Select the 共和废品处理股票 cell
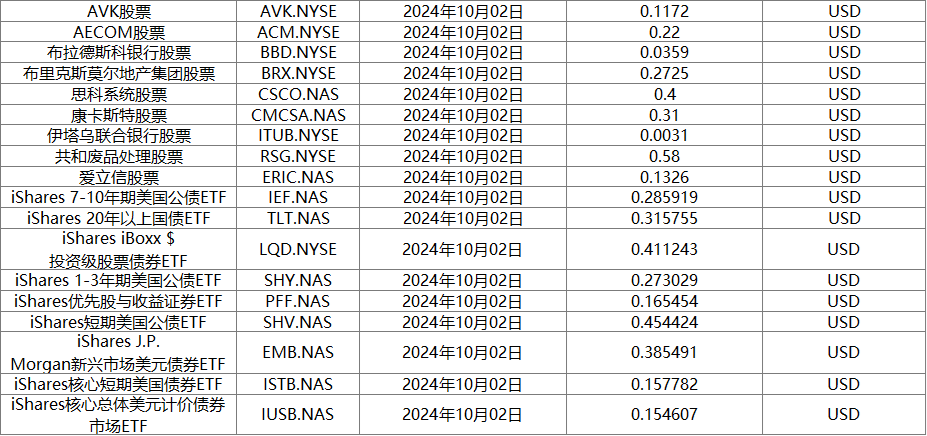This screenshot has width=927, height=436. click(119, 156)
